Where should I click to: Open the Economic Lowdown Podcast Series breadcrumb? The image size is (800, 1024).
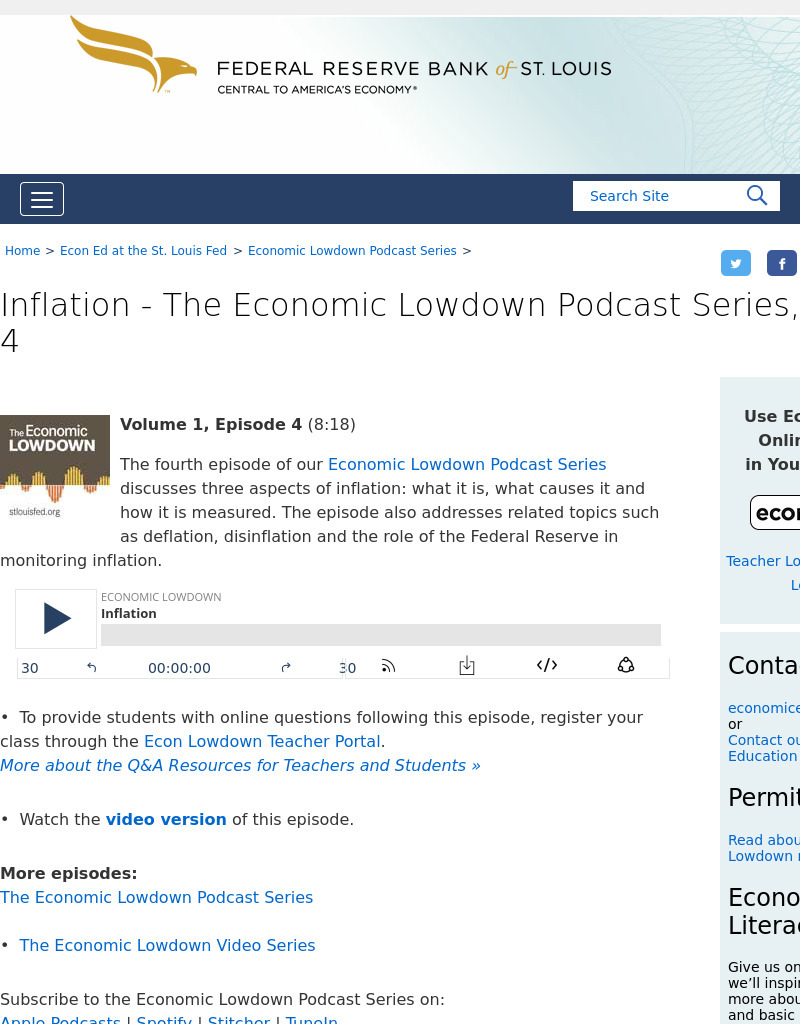(x=352, y=251)
